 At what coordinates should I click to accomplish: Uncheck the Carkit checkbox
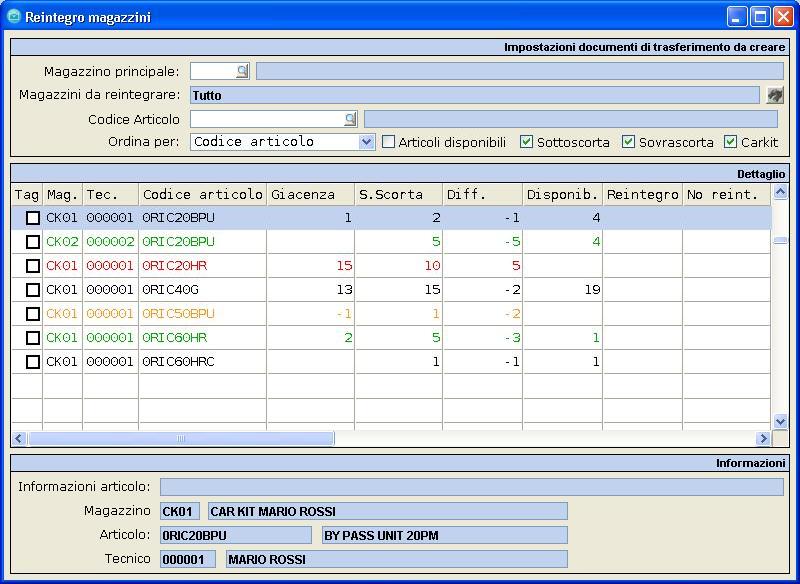coord(730,142)
